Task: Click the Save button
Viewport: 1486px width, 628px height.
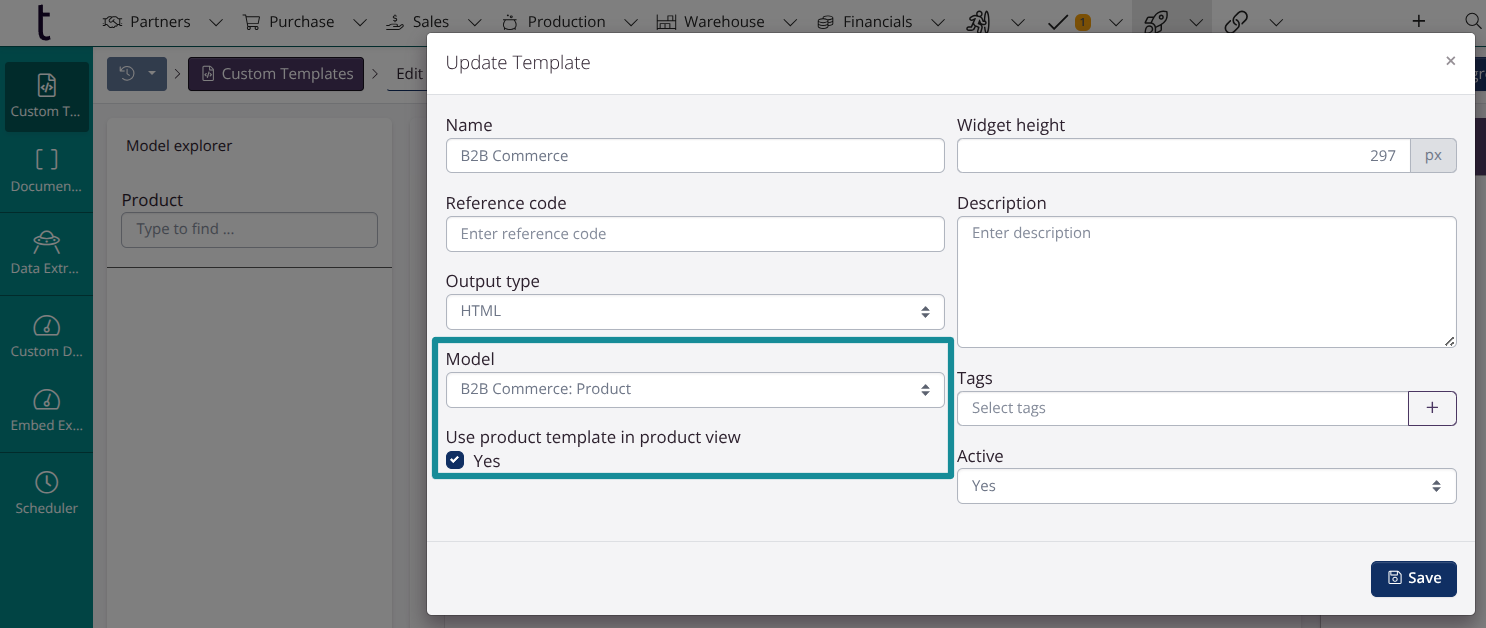Action: pyautogui.click(x=1413, y=578)
